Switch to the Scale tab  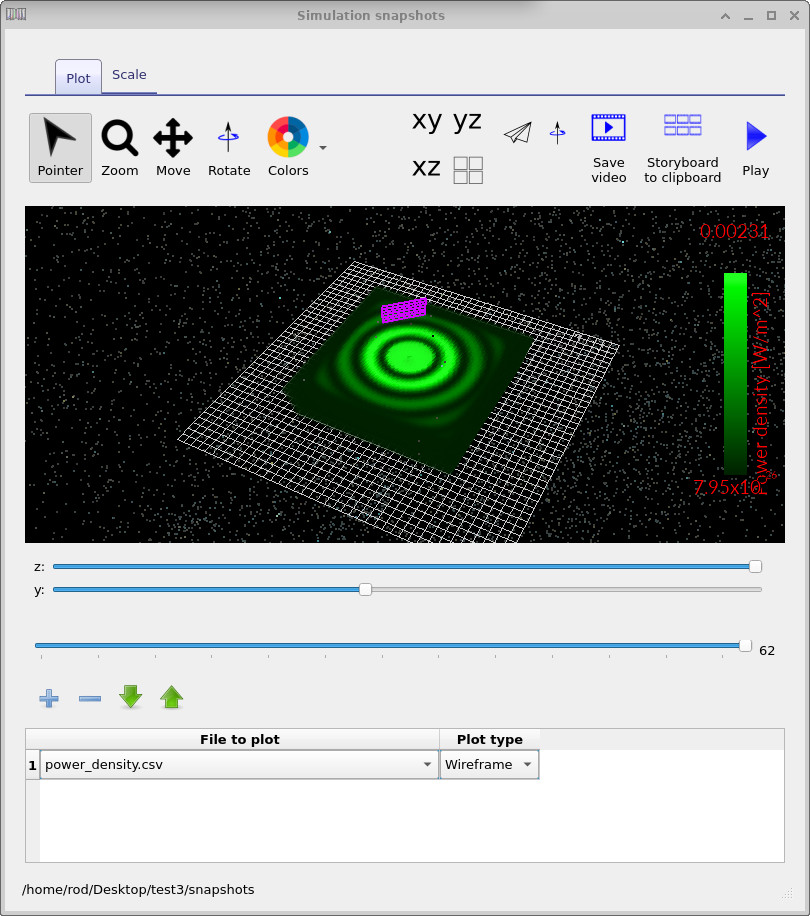tap(129, 74)
